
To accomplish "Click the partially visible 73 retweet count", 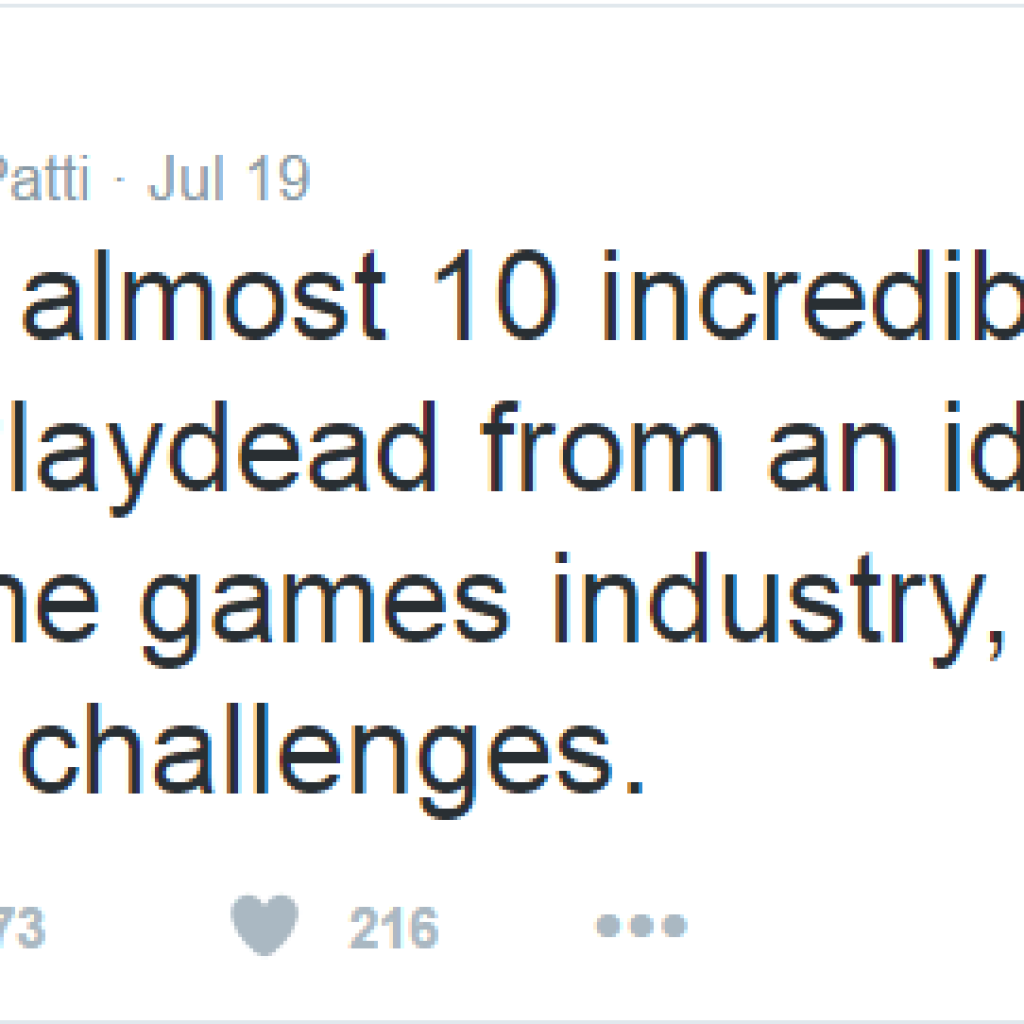I will (22, 929).
